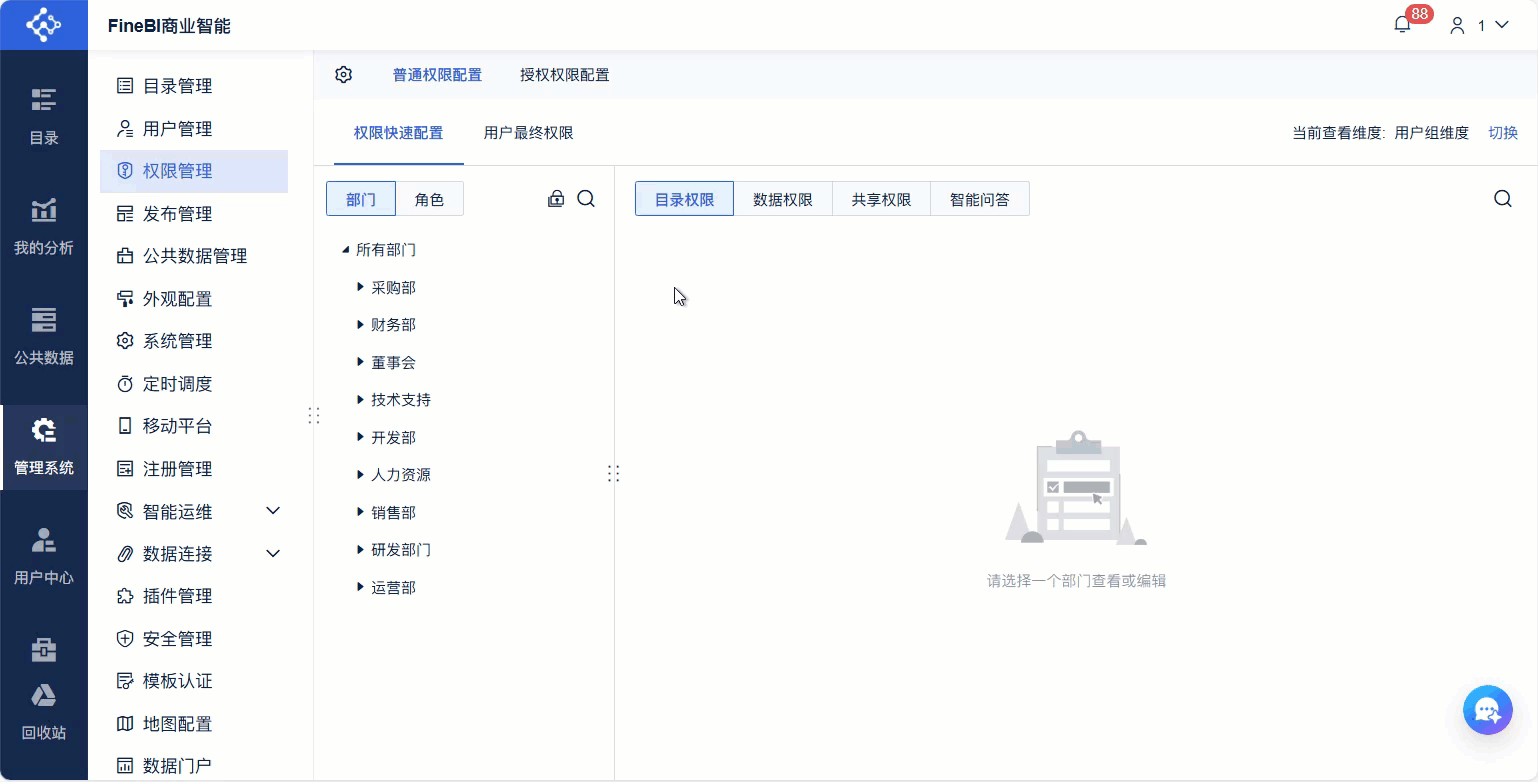This screenshot has width=1538, height=782.
Task: Select the 权限快速配置 tab
Action: pyautogui.click(x=398, y=133)
